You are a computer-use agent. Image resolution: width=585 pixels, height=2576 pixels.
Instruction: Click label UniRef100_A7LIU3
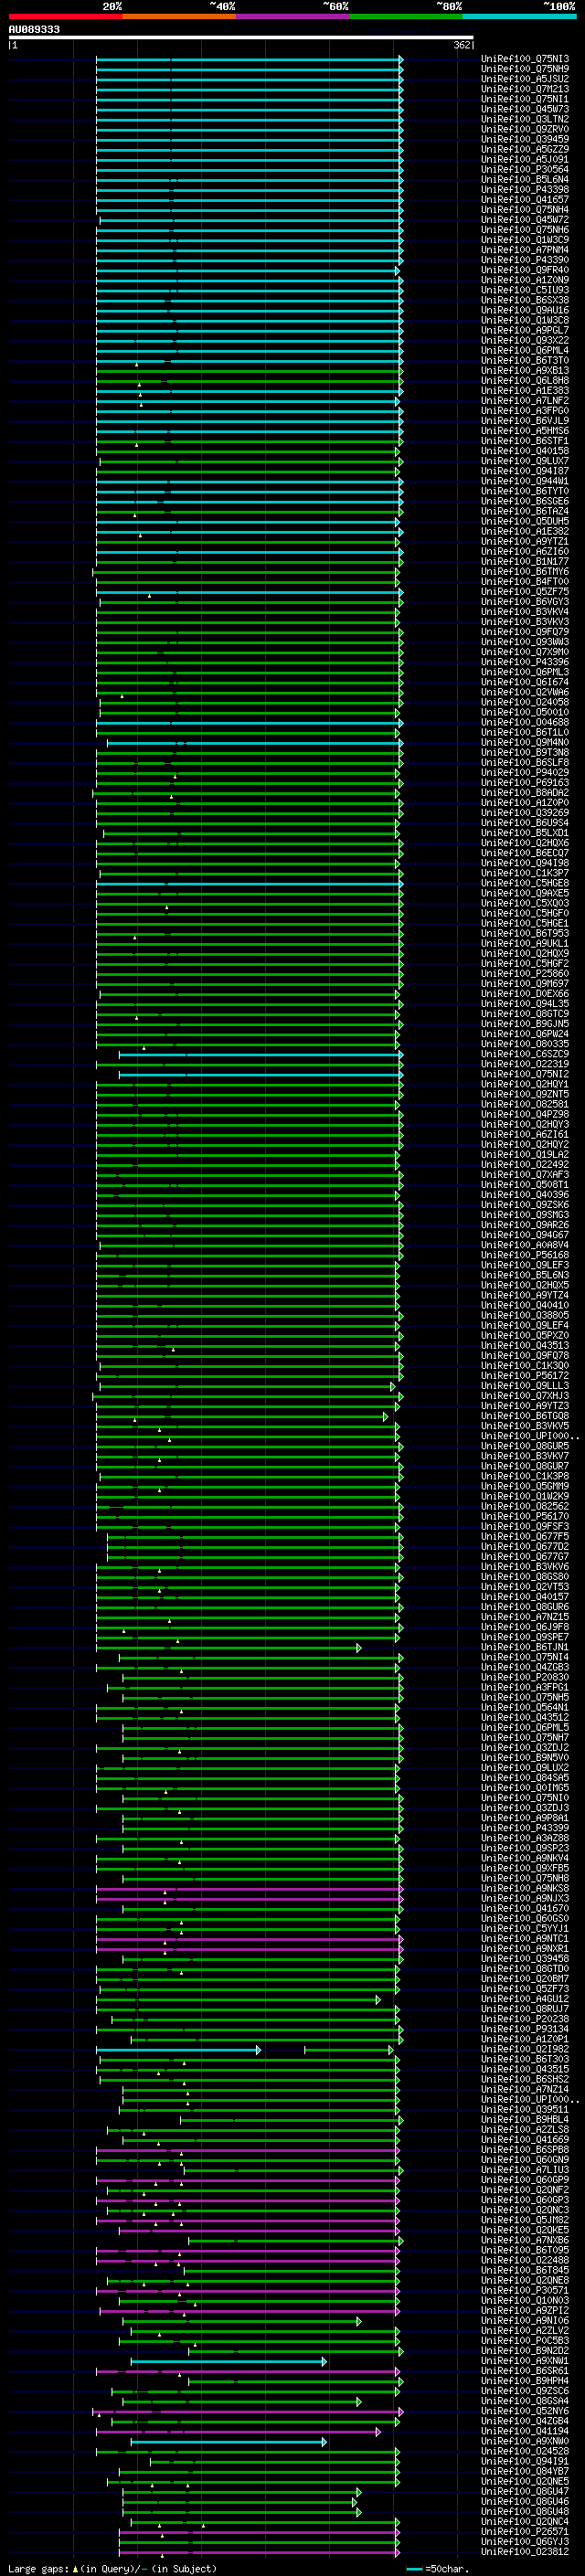[525, 2169]
